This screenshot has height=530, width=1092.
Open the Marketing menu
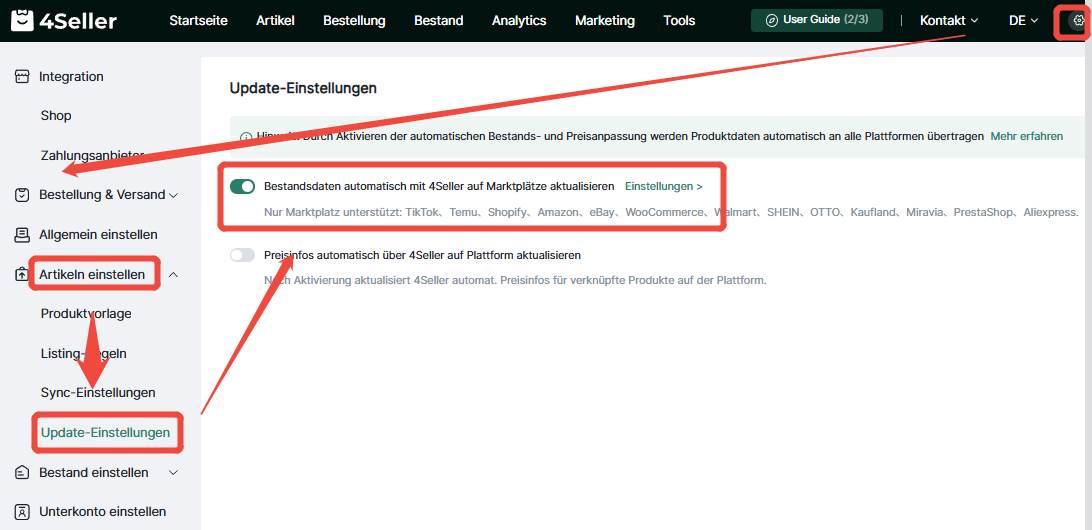pos(604,21)
